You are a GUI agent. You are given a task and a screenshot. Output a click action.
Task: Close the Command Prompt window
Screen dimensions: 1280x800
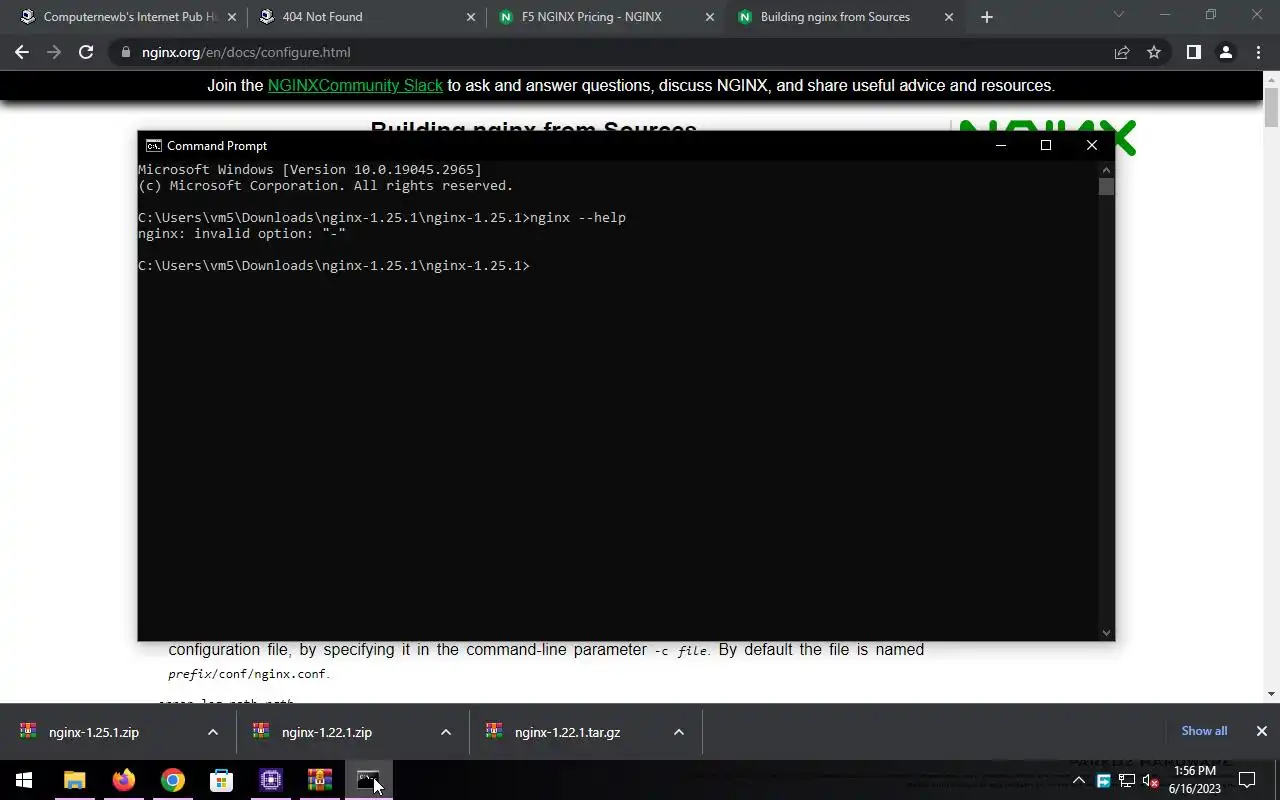click(1092, 145)
